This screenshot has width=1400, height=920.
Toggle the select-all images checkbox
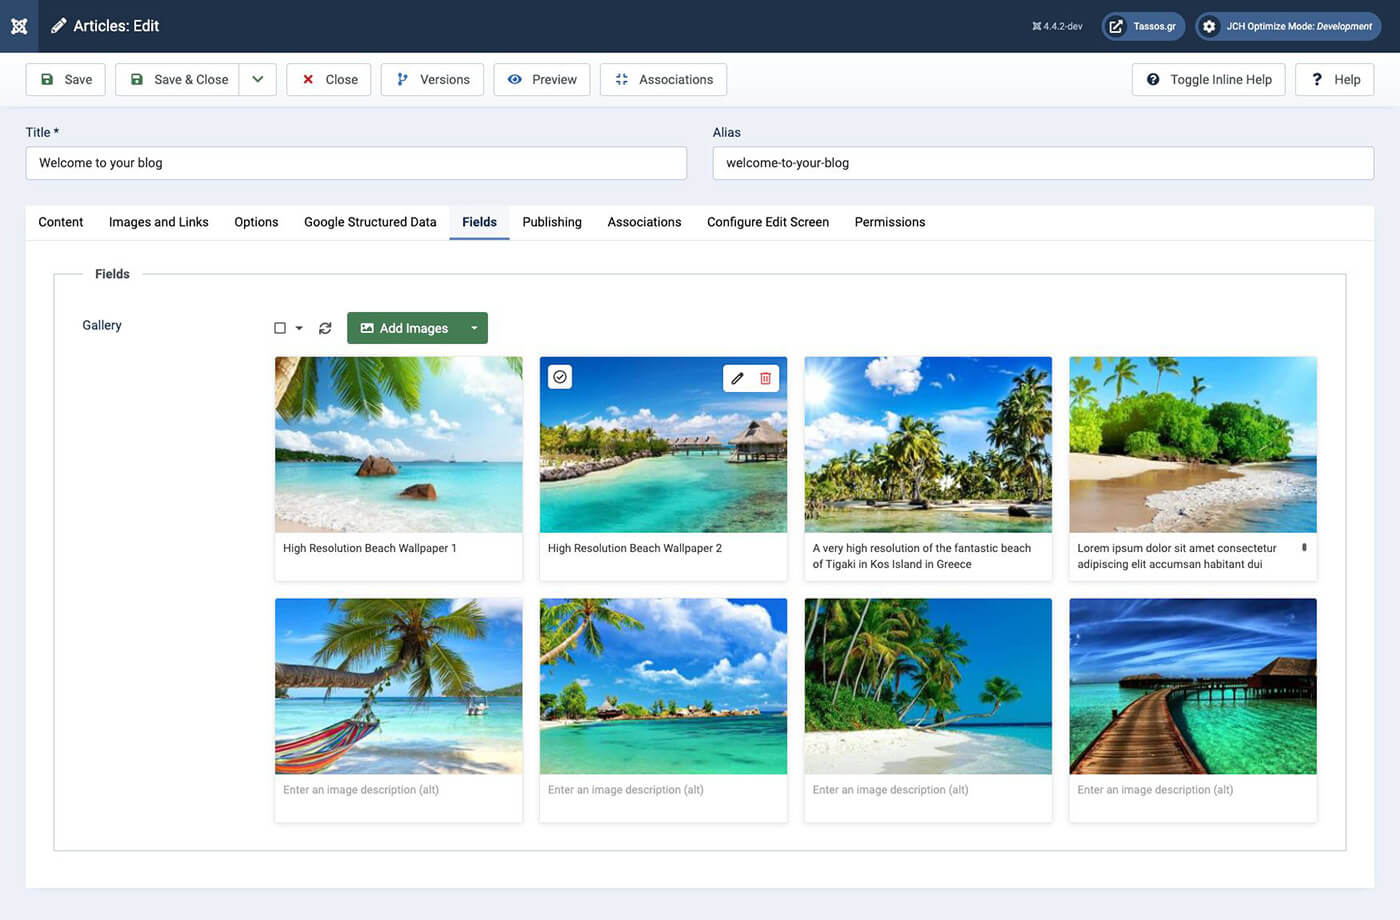278,327
